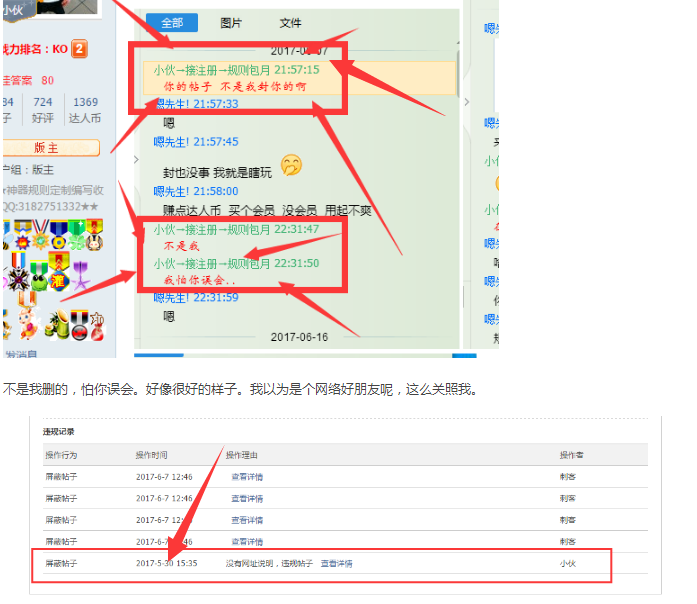Click the blue horizontal scrollbar under chat
697x604 pixels.
[x=159, y=355]
